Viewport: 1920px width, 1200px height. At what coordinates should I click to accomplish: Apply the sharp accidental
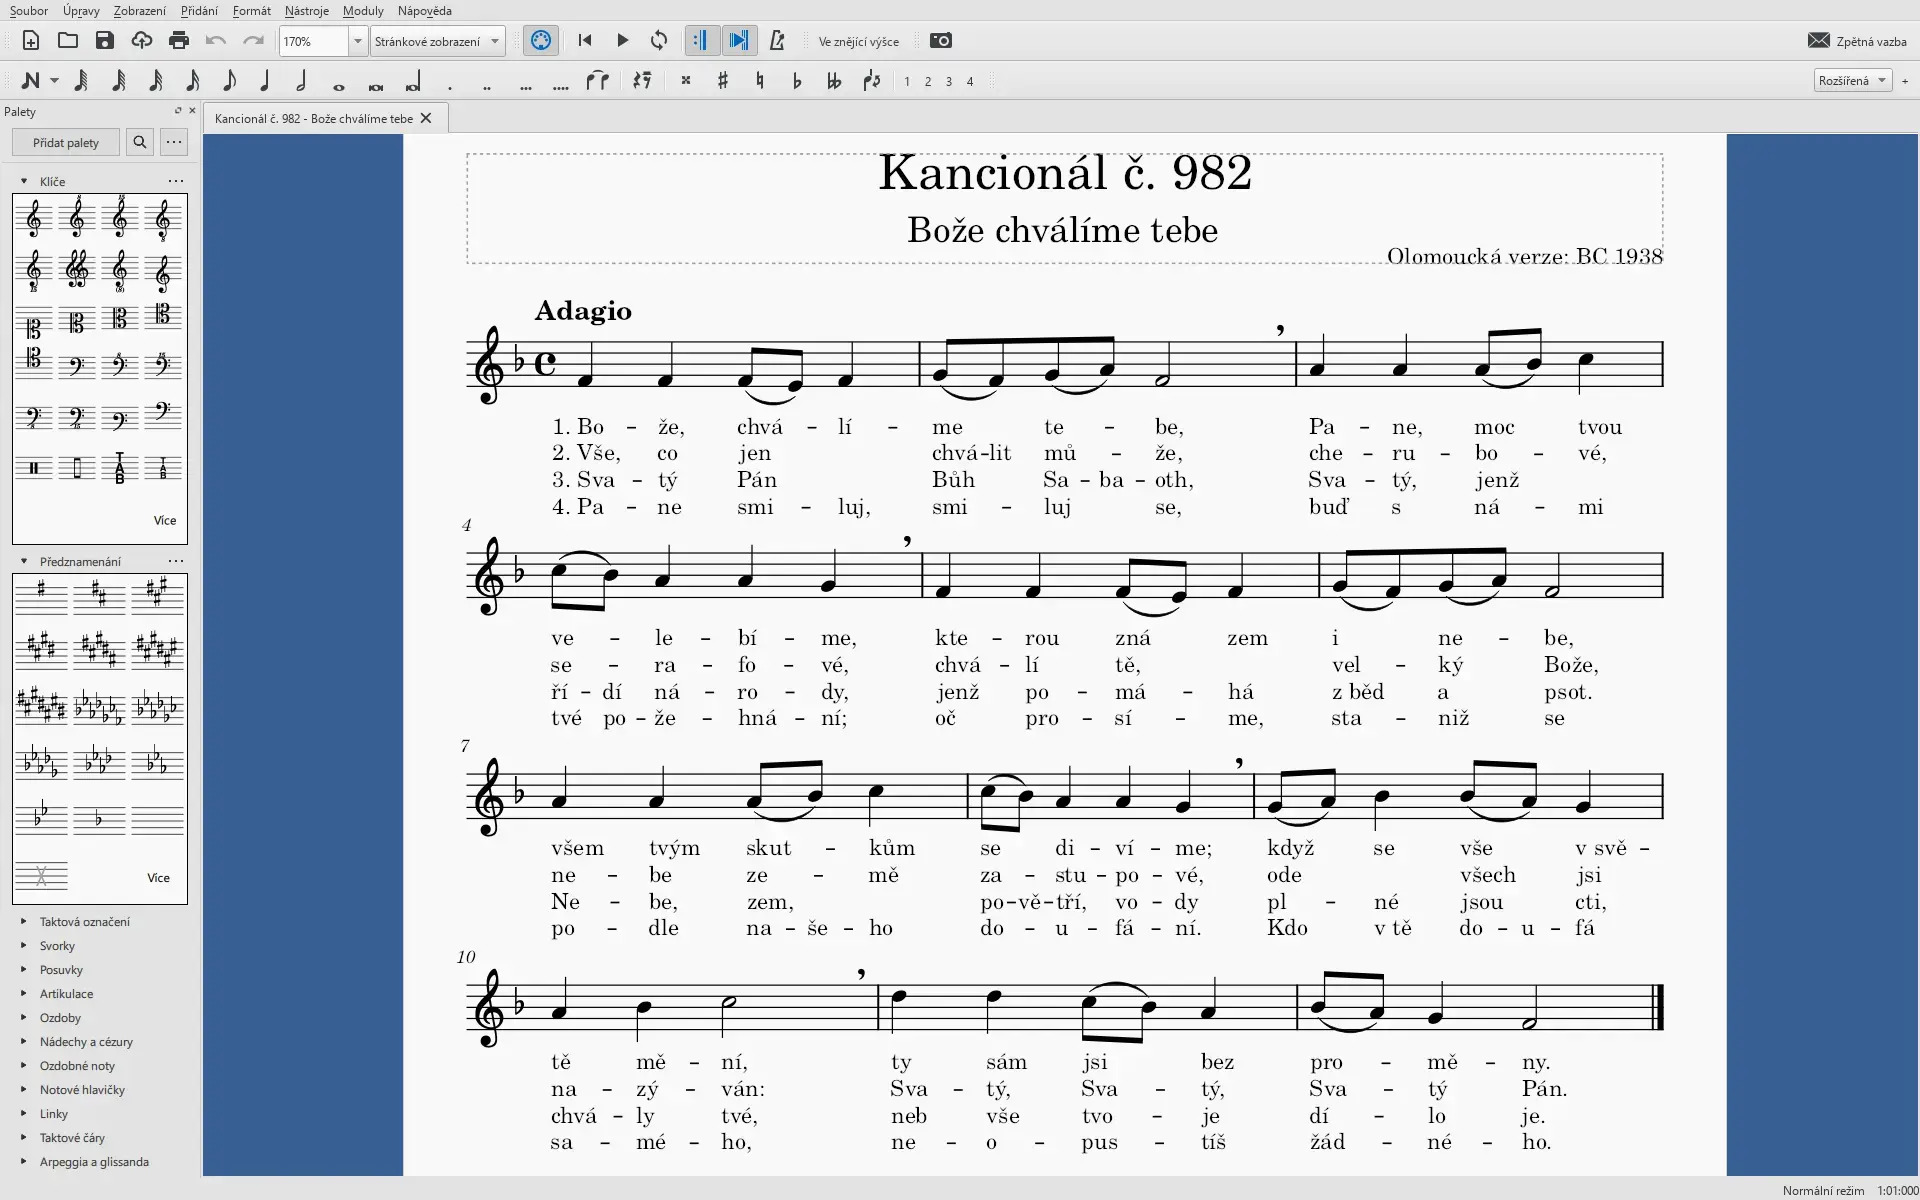click(723, 81)
